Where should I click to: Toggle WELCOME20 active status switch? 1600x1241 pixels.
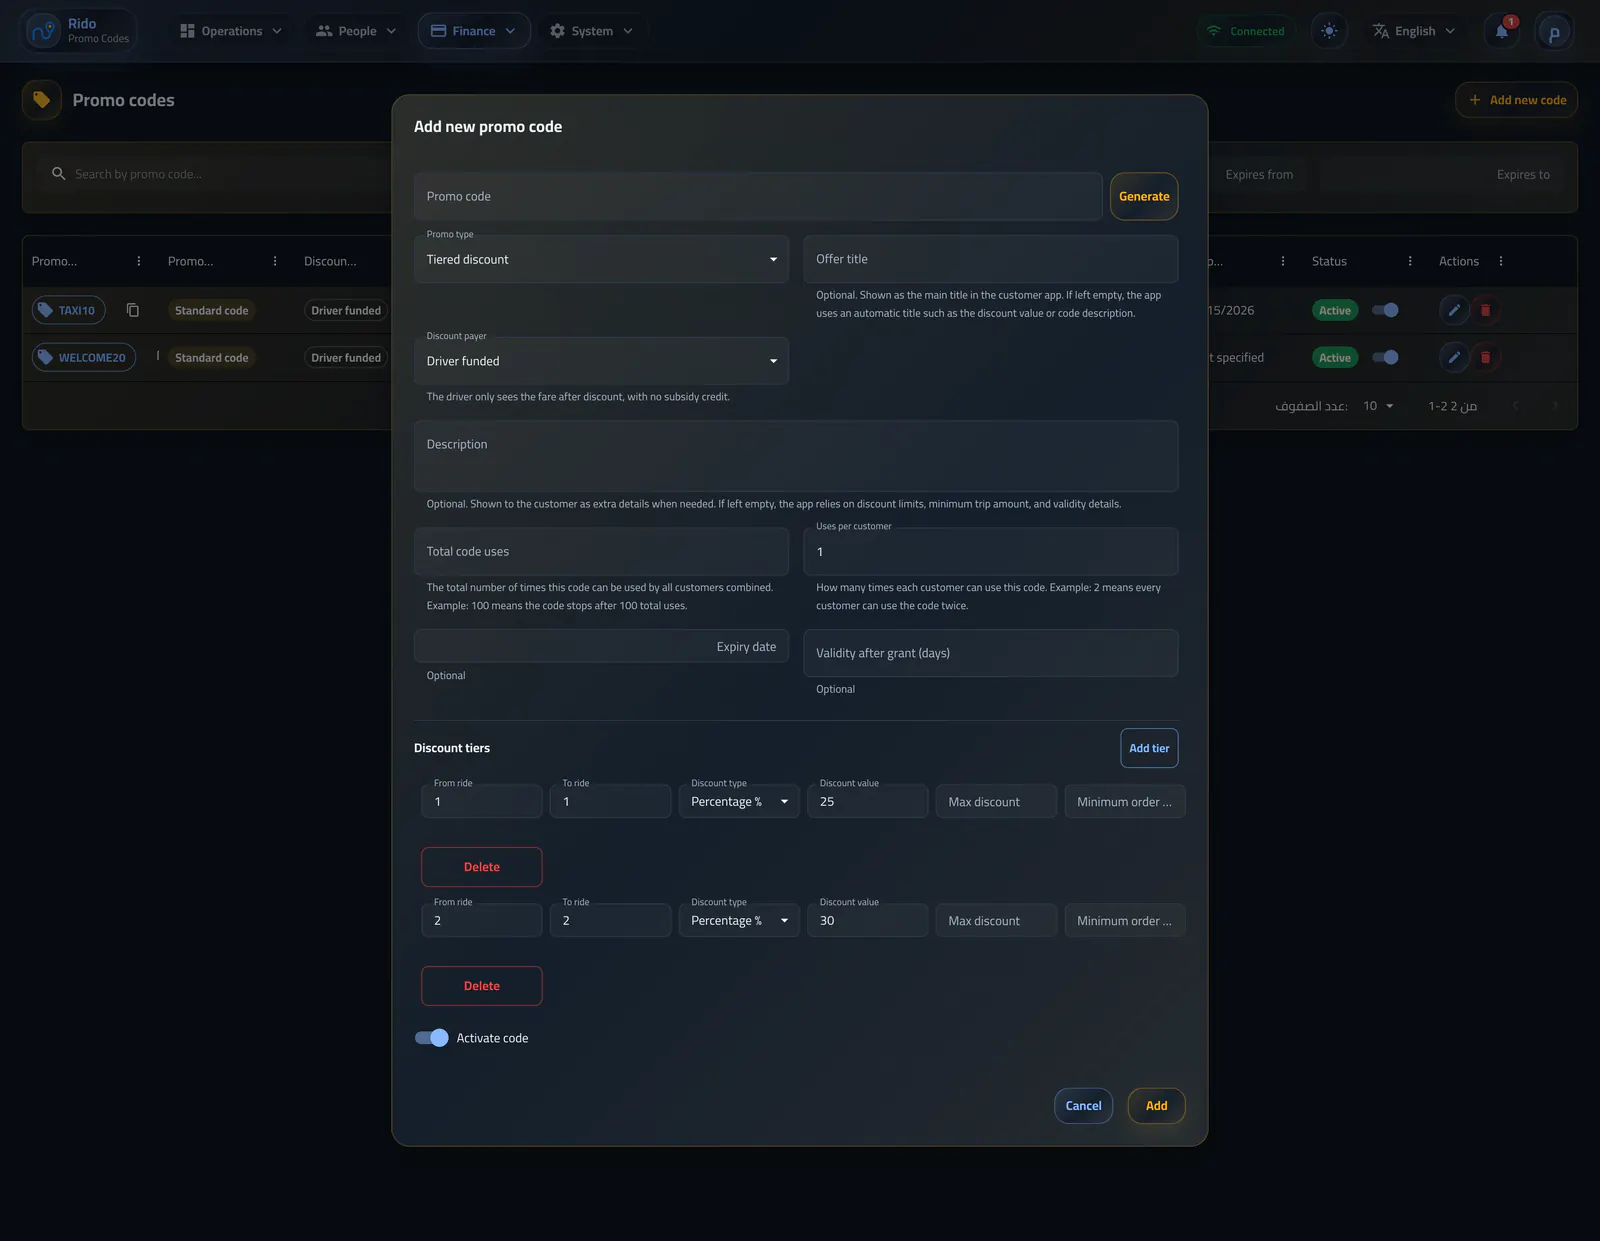pyautogui.click(x=1385, y=357)
